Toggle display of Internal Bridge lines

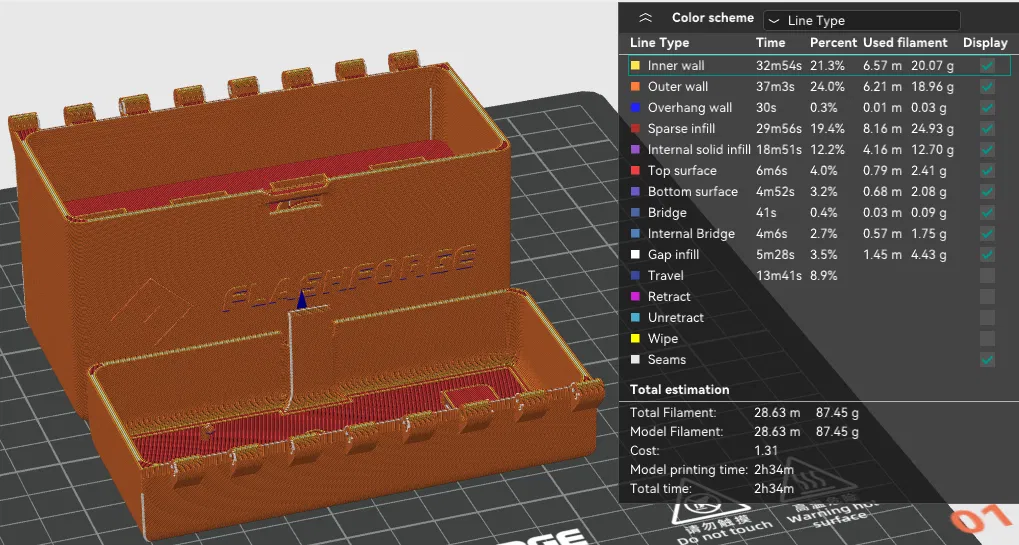pyautogui.click(x=987, y=234)
